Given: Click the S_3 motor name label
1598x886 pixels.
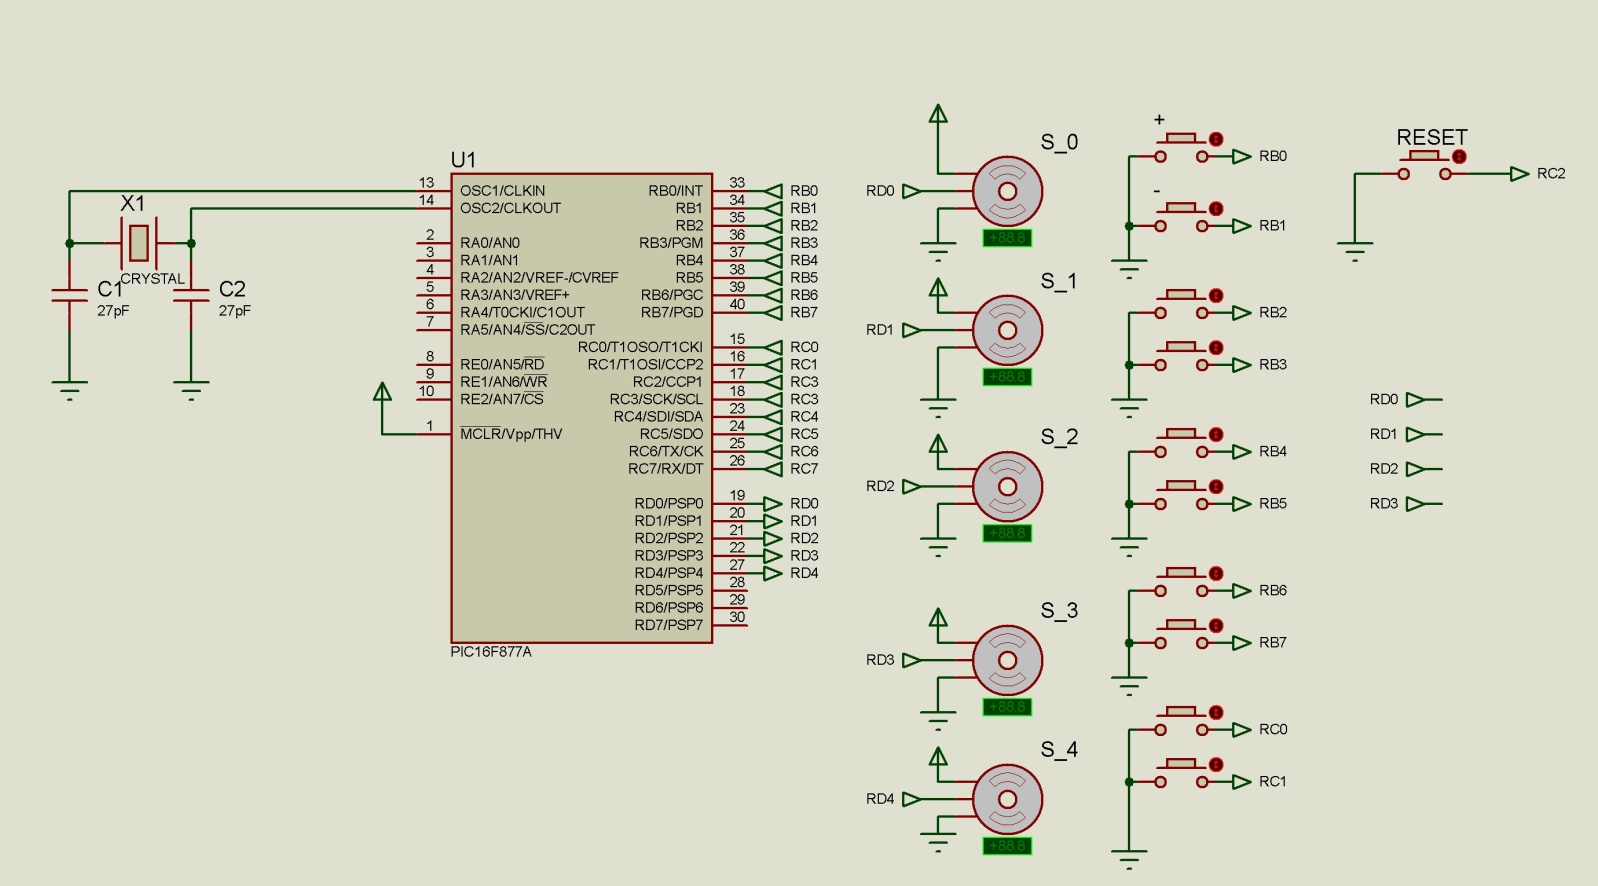Looking at the screenshot, I should (x=1059, y=611).
